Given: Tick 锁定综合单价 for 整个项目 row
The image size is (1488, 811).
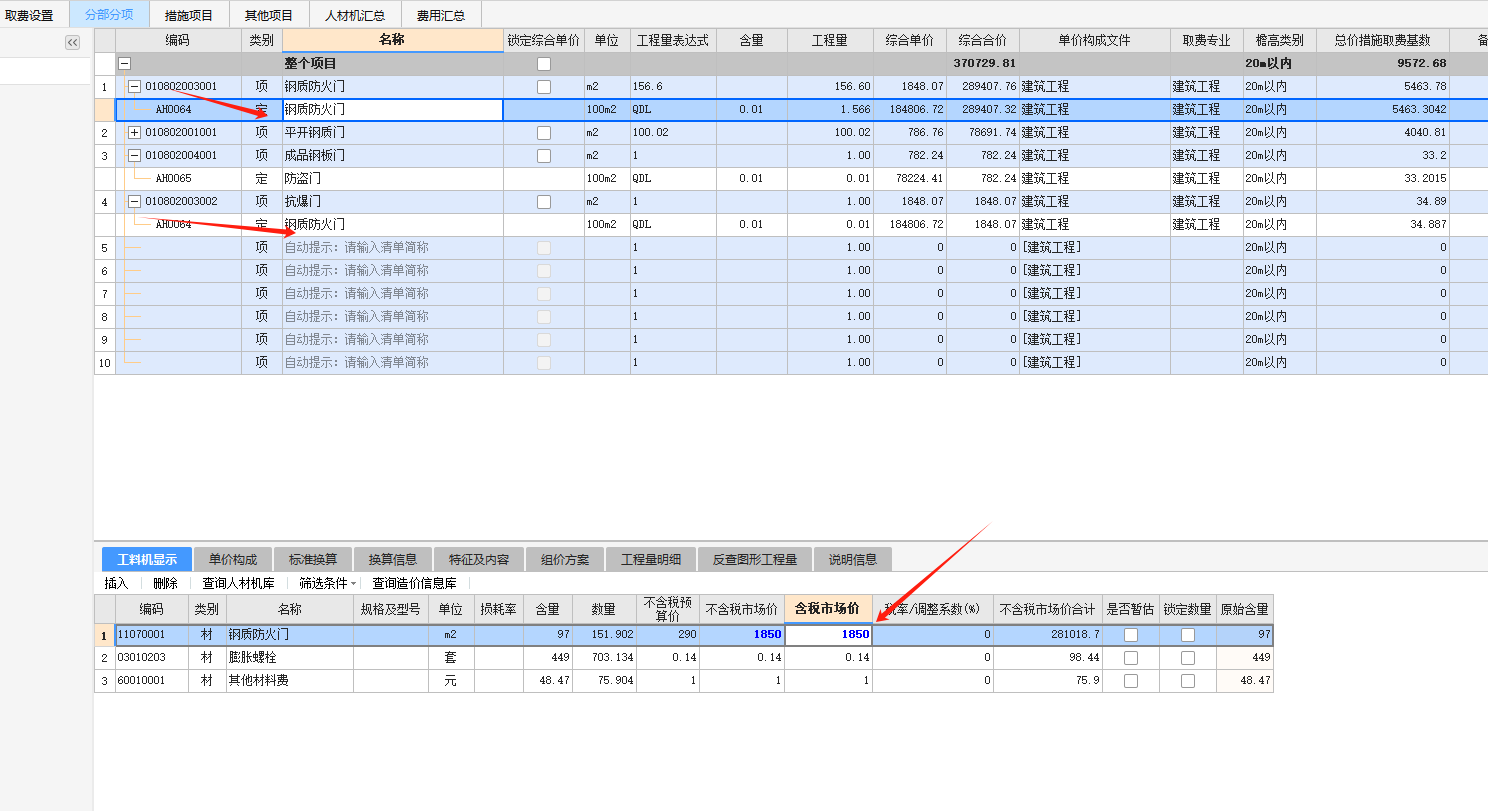Looking at the screenshot, I should pyautogui.click(x=544, y=64).
